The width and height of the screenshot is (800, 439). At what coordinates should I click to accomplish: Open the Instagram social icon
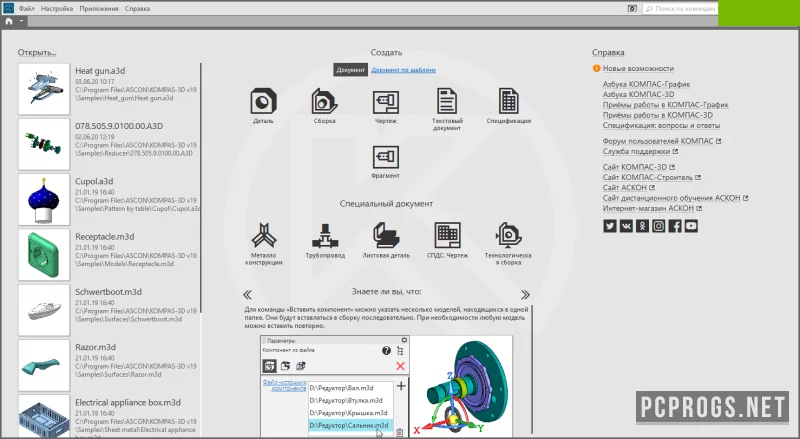[x=659, y=226]
